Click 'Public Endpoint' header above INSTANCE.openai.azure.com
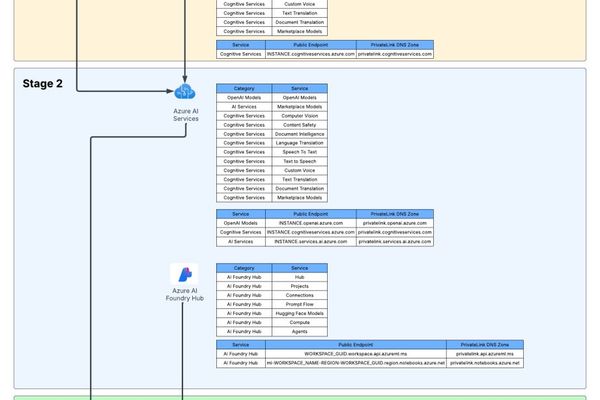The image size is (600, 400). [x=311, y=214]
